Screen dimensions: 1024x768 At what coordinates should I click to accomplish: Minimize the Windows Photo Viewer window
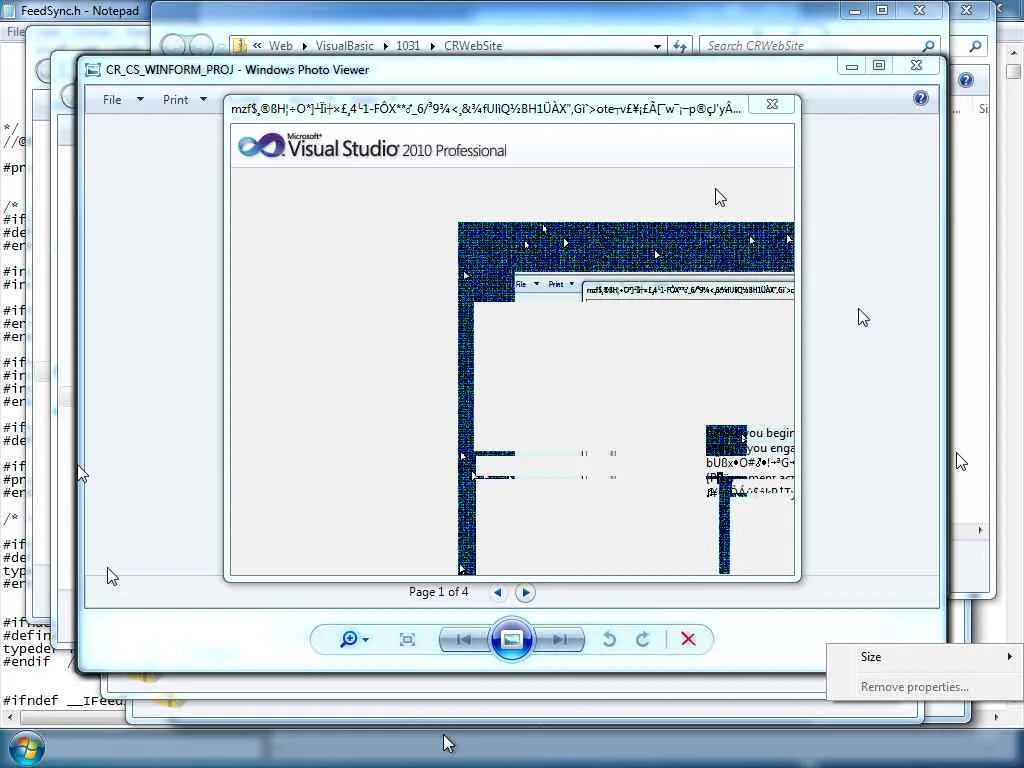(x=852, y=65)
